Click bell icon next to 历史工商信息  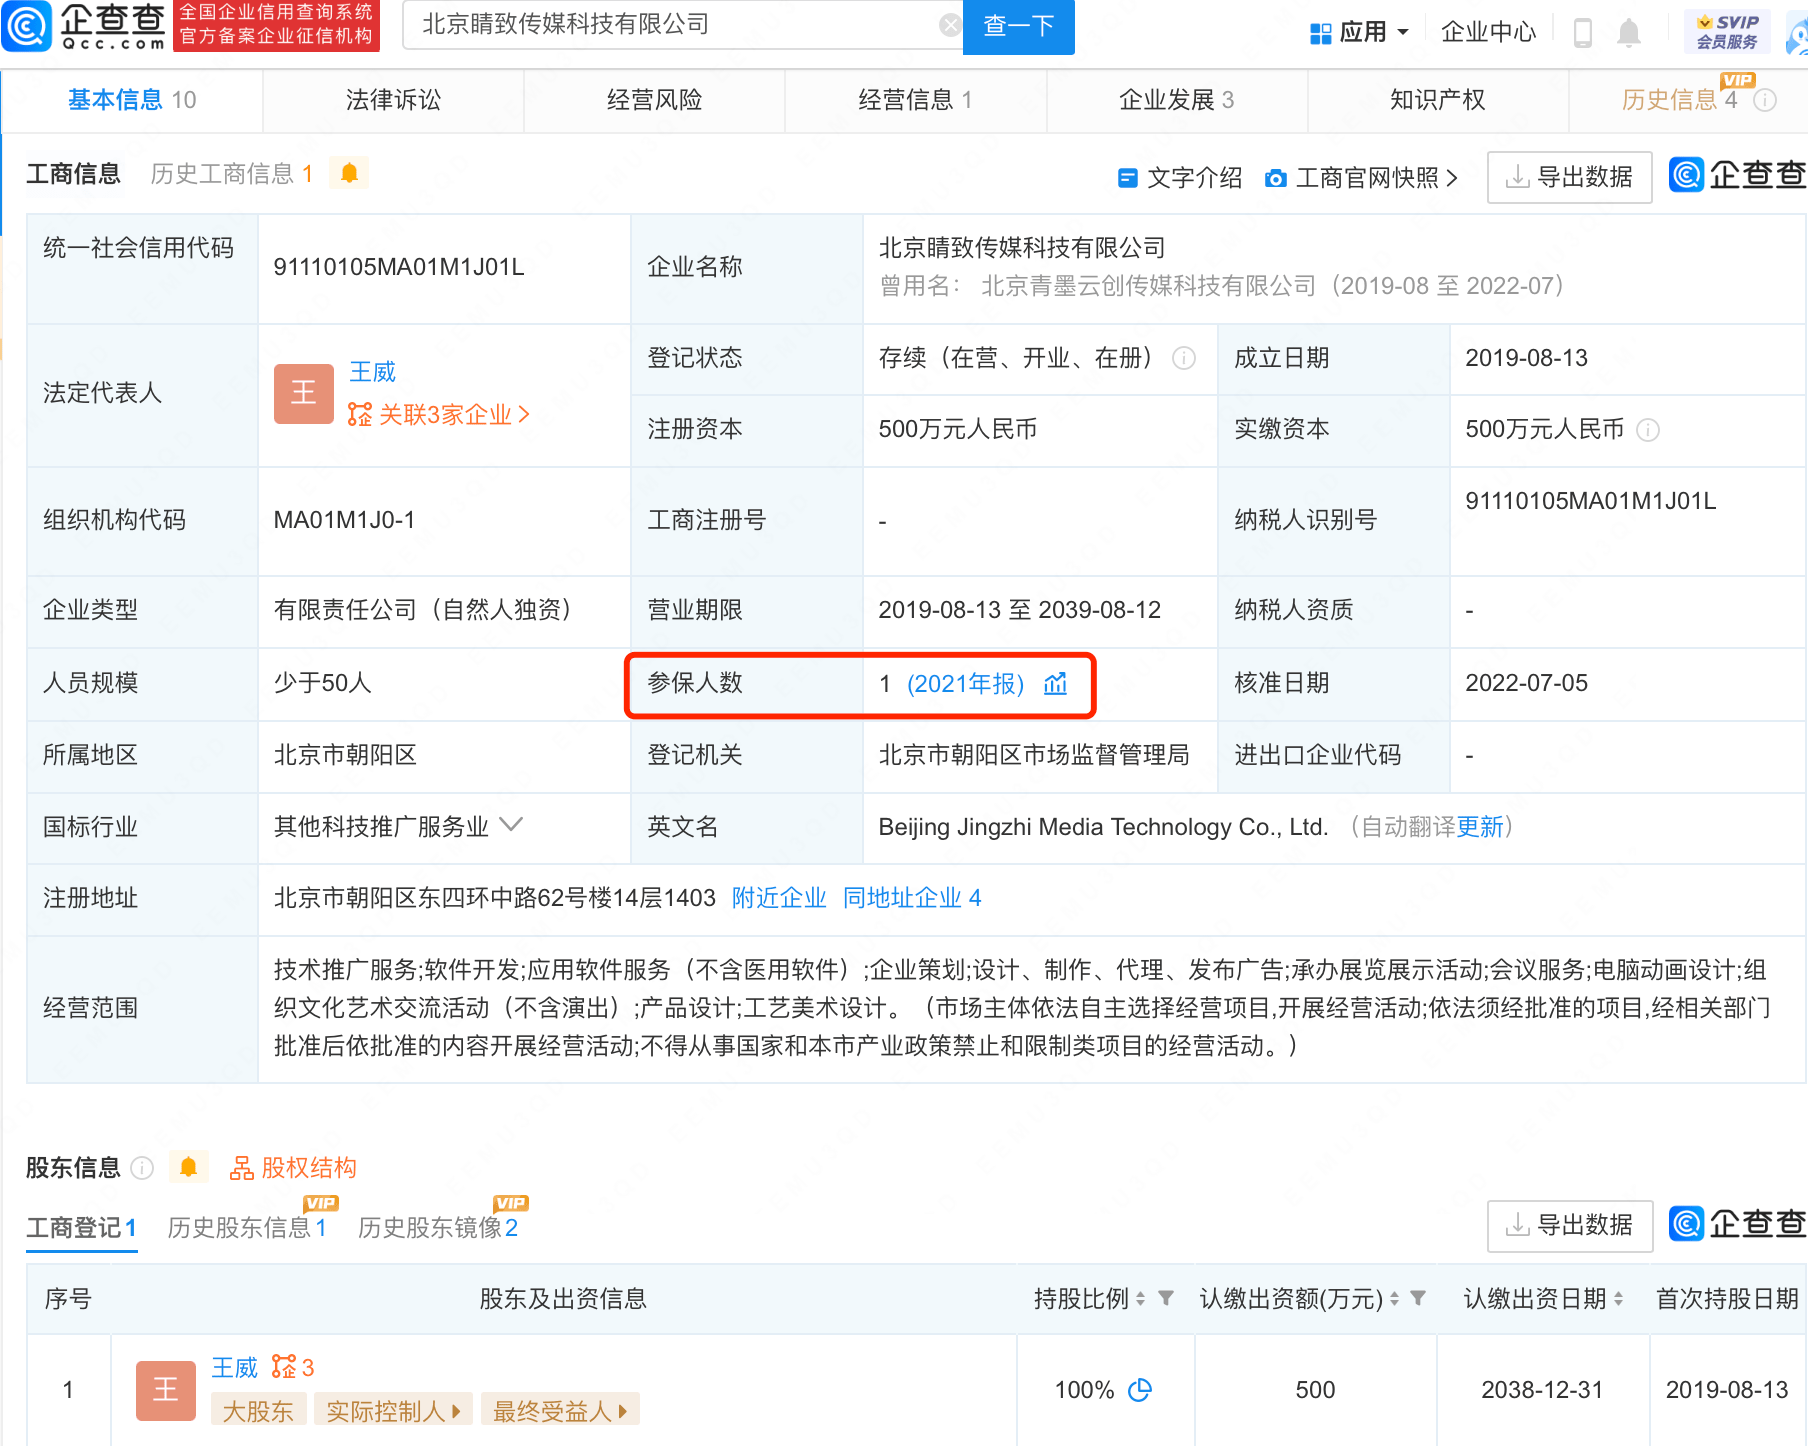[349, 173]
